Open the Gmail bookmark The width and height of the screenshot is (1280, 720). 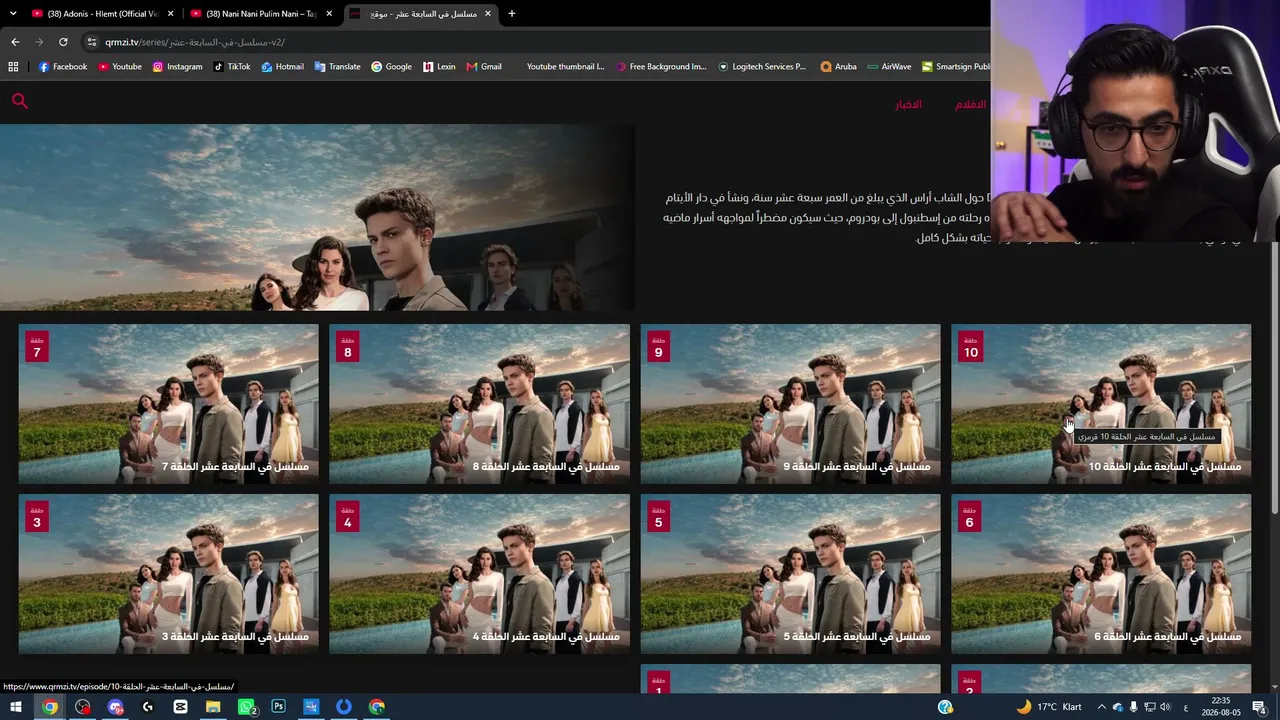coord(484,67)
